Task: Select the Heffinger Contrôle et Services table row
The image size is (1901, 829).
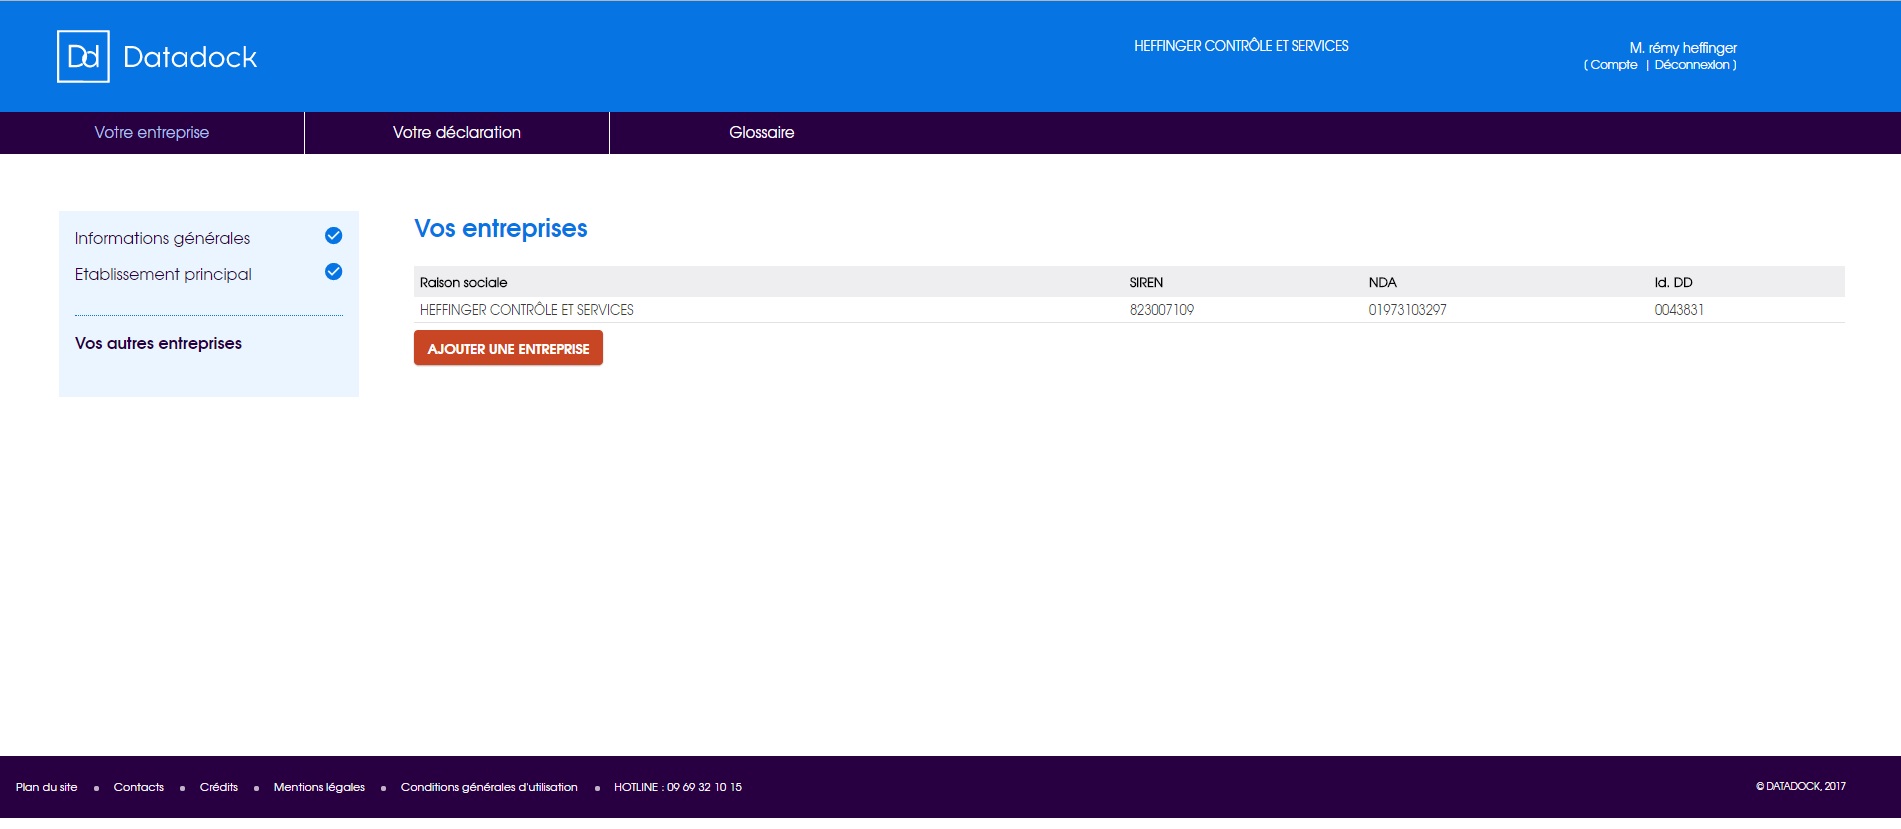Action: click(1129, 310)
